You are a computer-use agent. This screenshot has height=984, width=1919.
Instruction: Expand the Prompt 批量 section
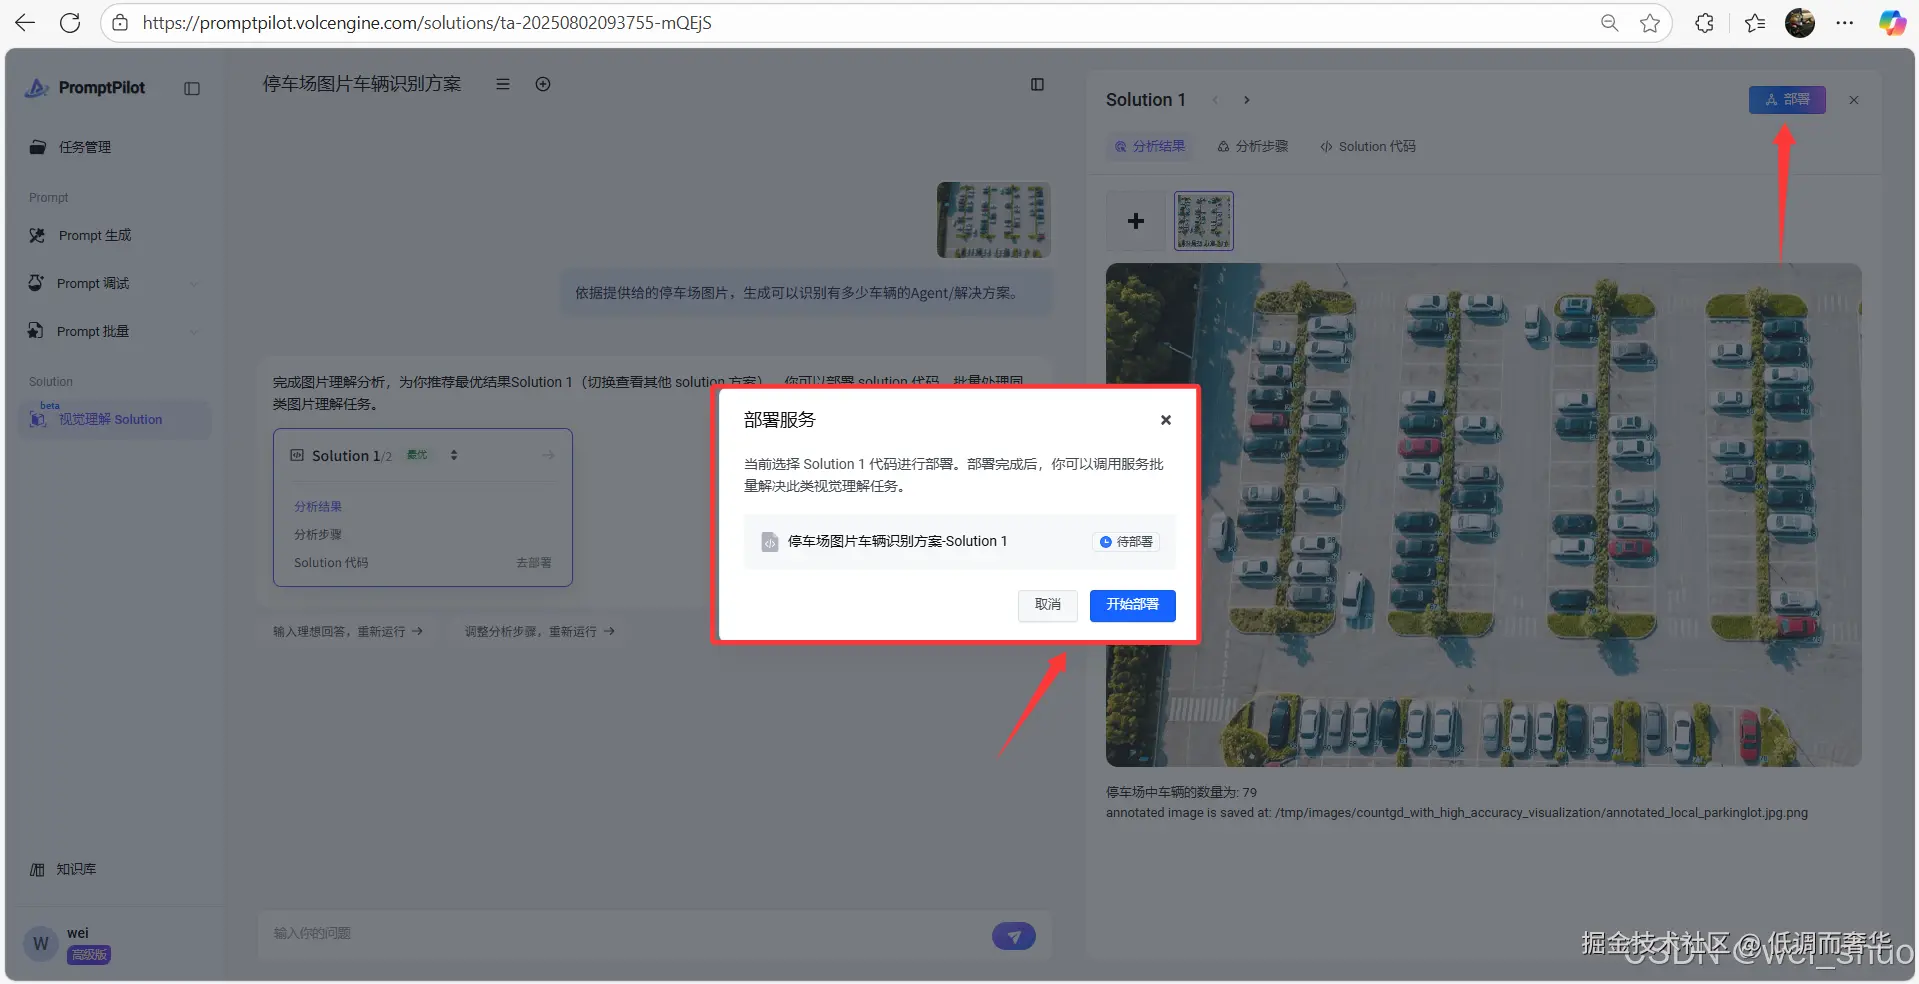[x=193, y=331]
